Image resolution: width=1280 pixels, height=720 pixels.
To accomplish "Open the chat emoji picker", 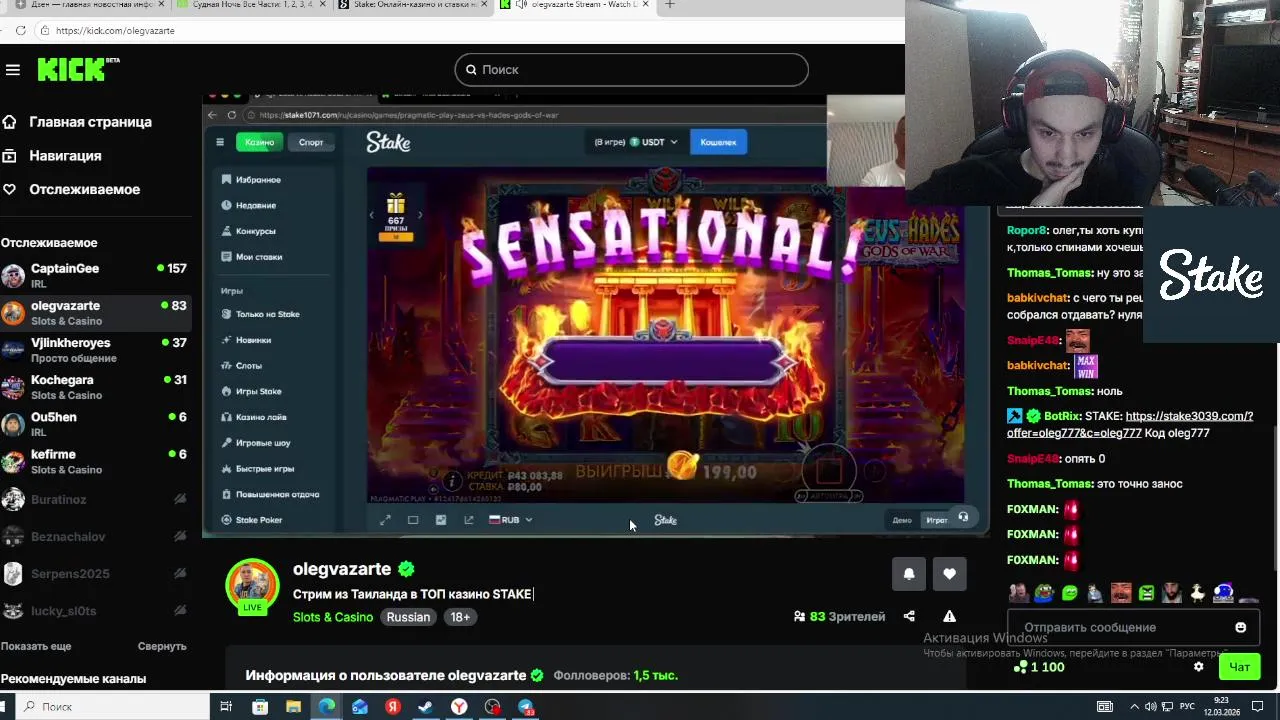I will [1241, 627].
